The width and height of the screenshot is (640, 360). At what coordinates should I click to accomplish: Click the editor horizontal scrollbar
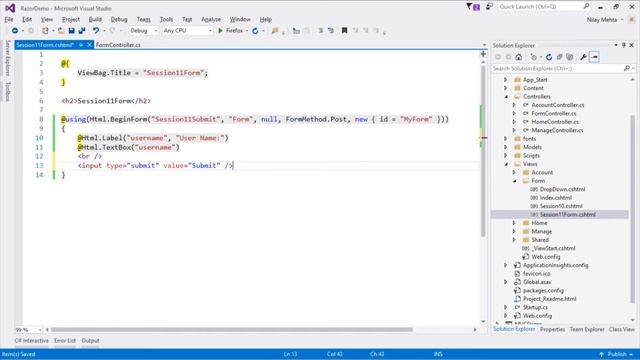pos(231,329)
